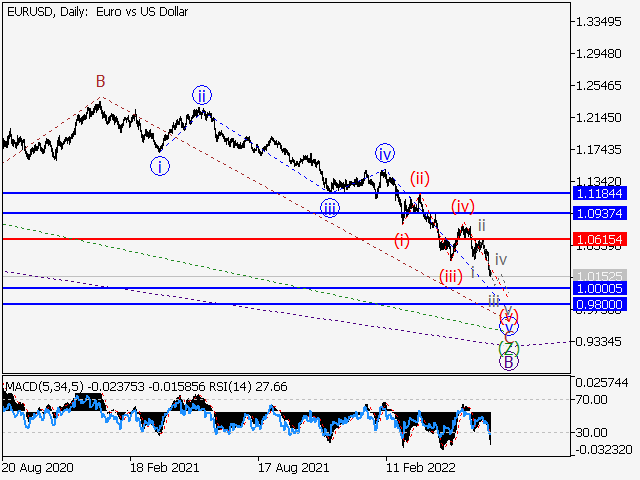Click the blue 0.98000 price level tag
This screenshot has width=640, height=480.
tap(600, 304)
